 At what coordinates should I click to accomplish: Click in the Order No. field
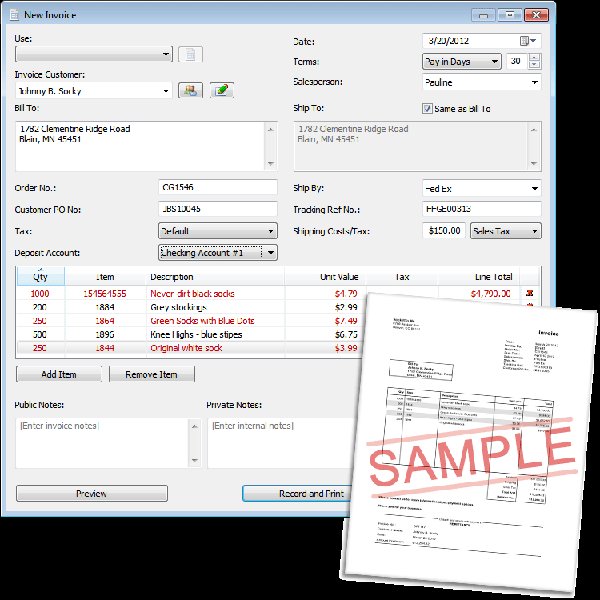pos(218,188)
